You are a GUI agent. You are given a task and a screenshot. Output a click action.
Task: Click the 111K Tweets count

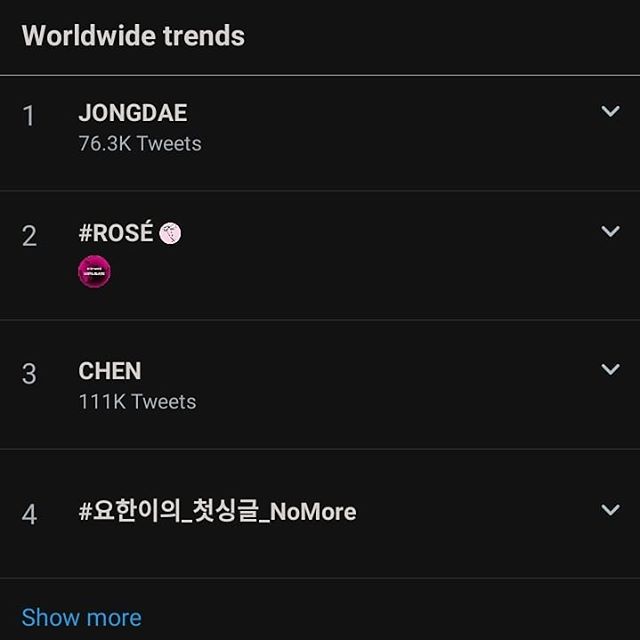tap(137, 402)
